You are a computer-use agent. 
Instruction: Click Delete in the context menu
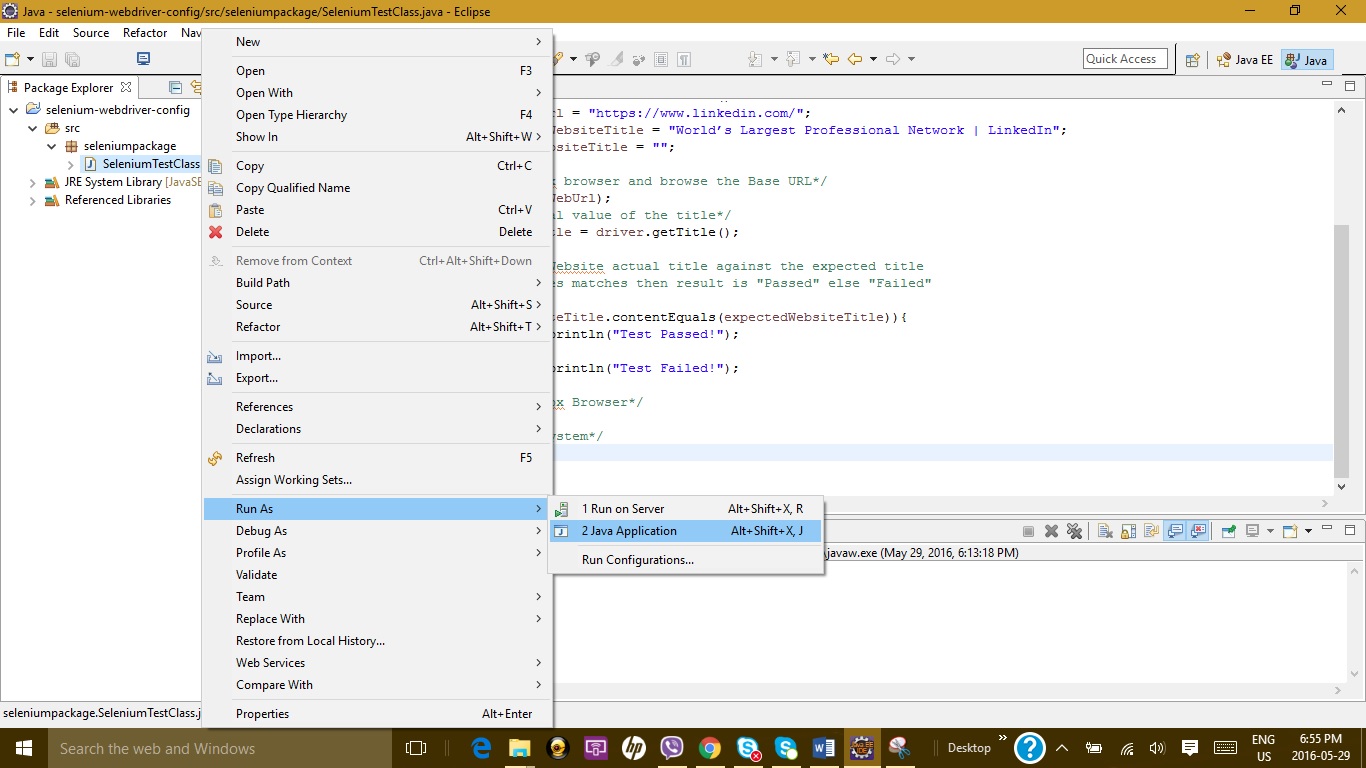(376, 232)
